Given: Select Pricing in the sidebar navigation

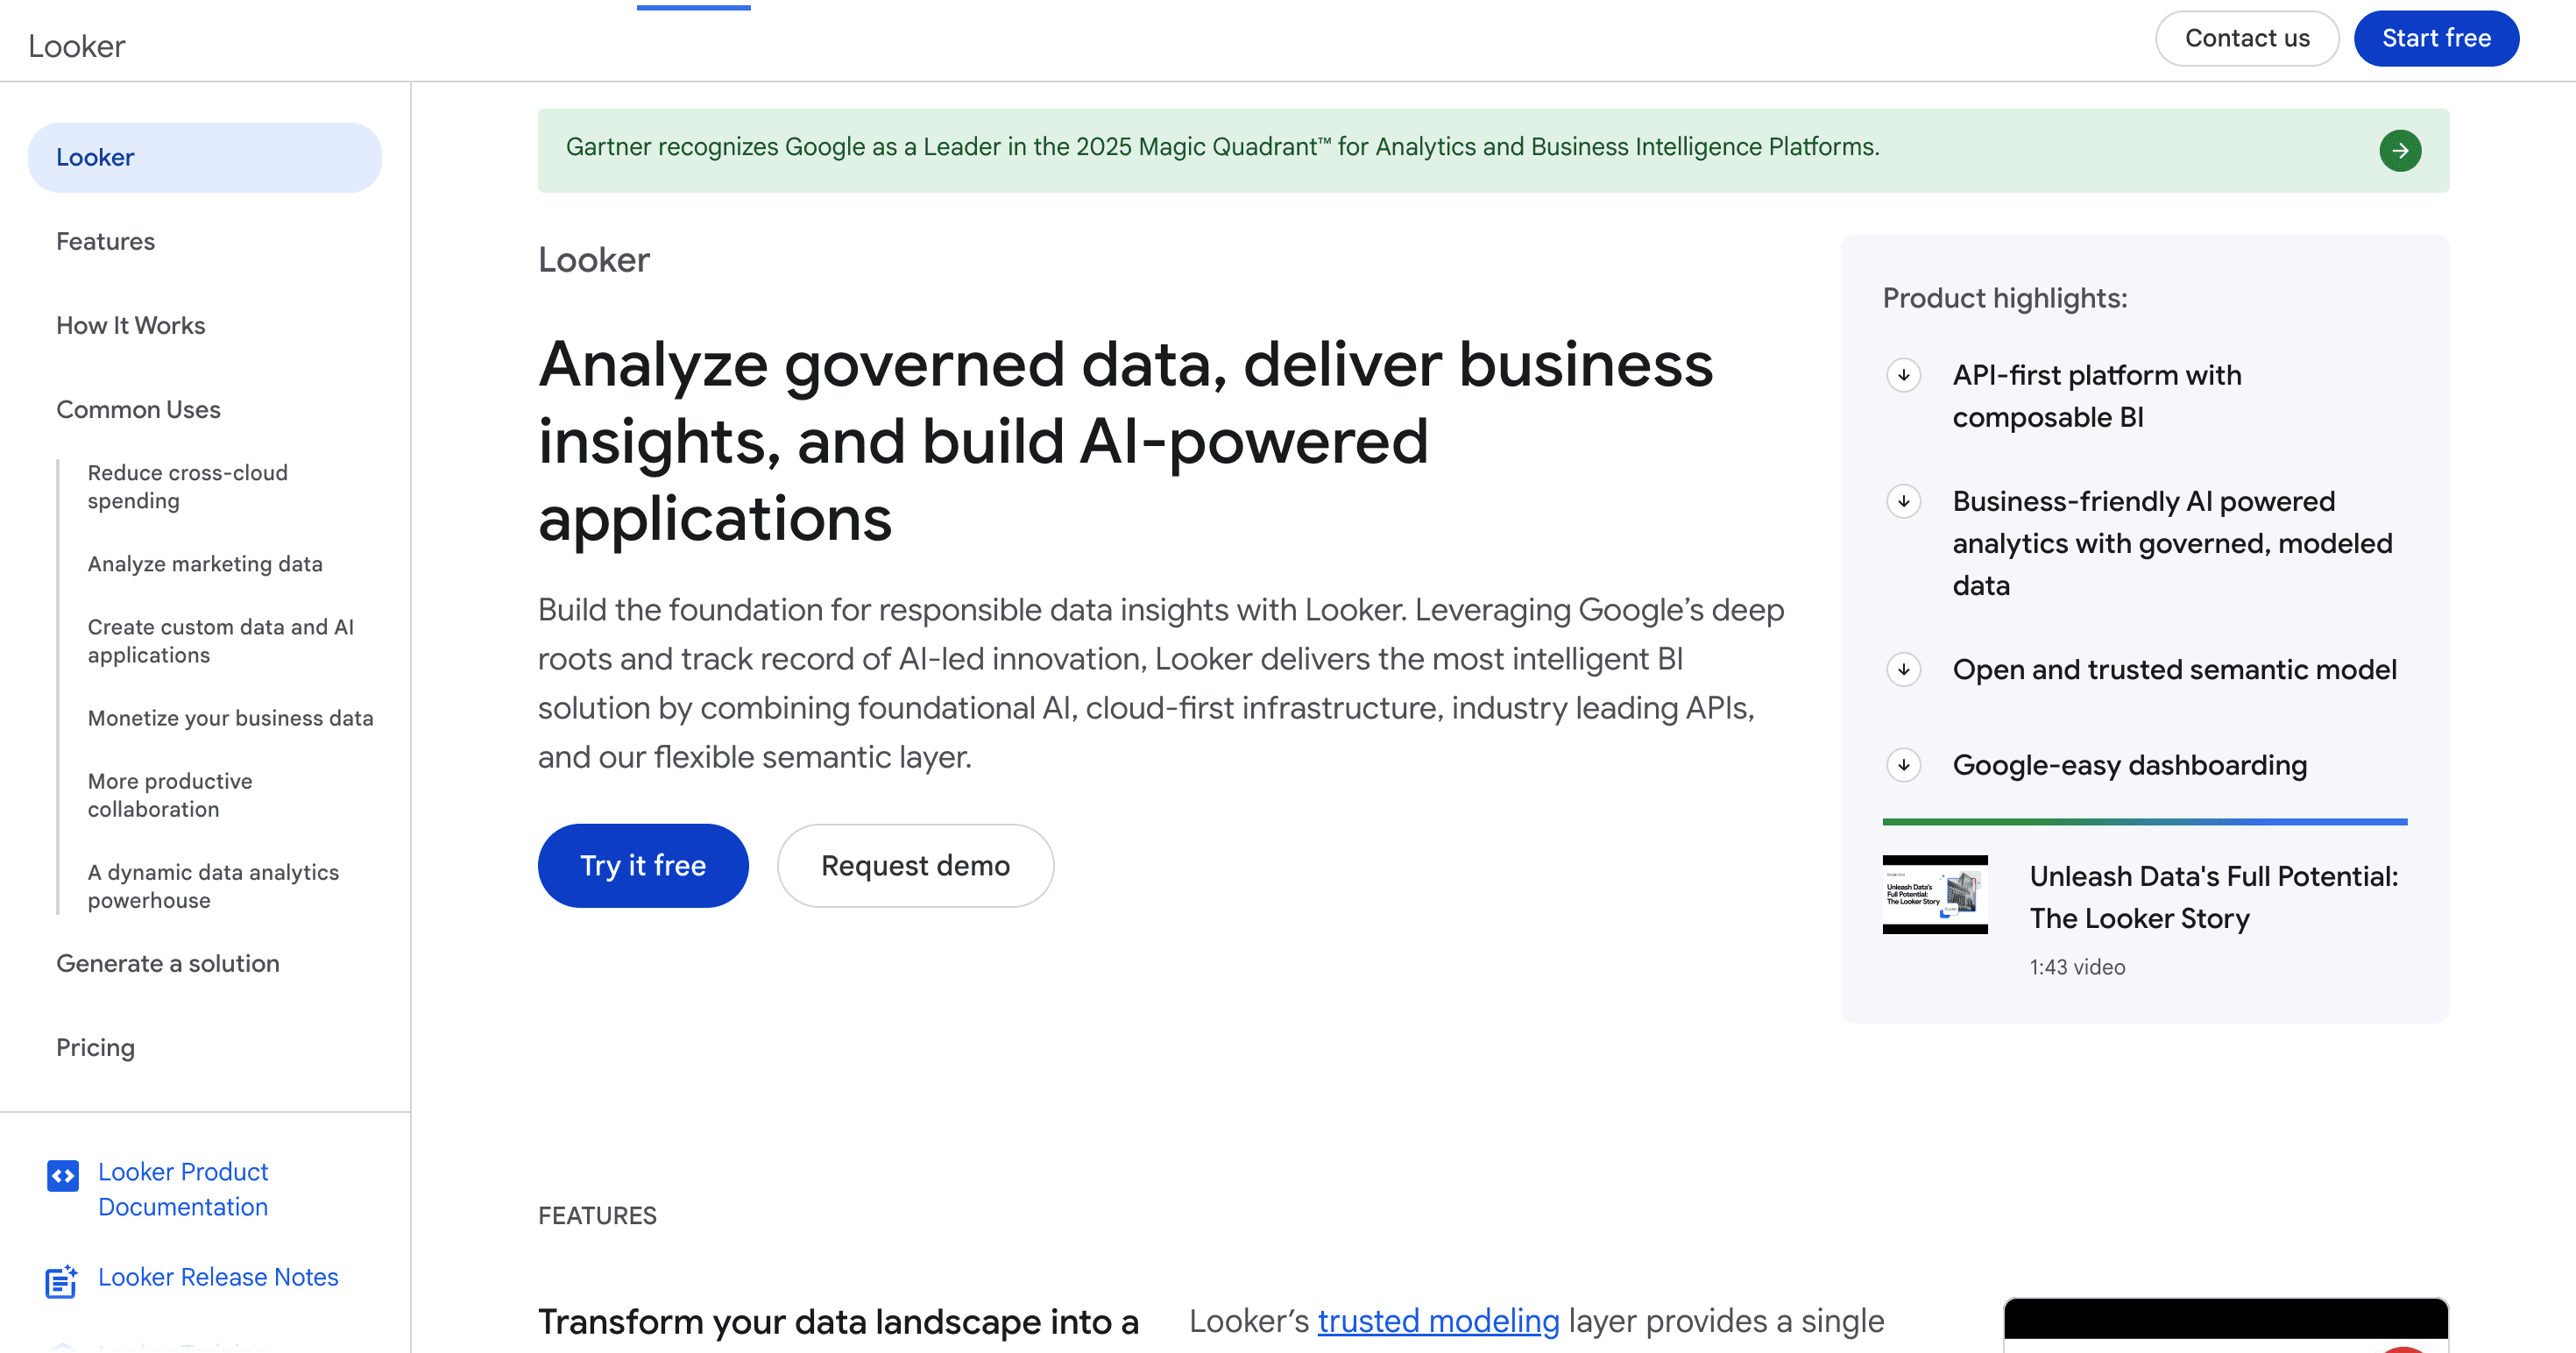Looking at the screenshot, I should pos(96,1047).
